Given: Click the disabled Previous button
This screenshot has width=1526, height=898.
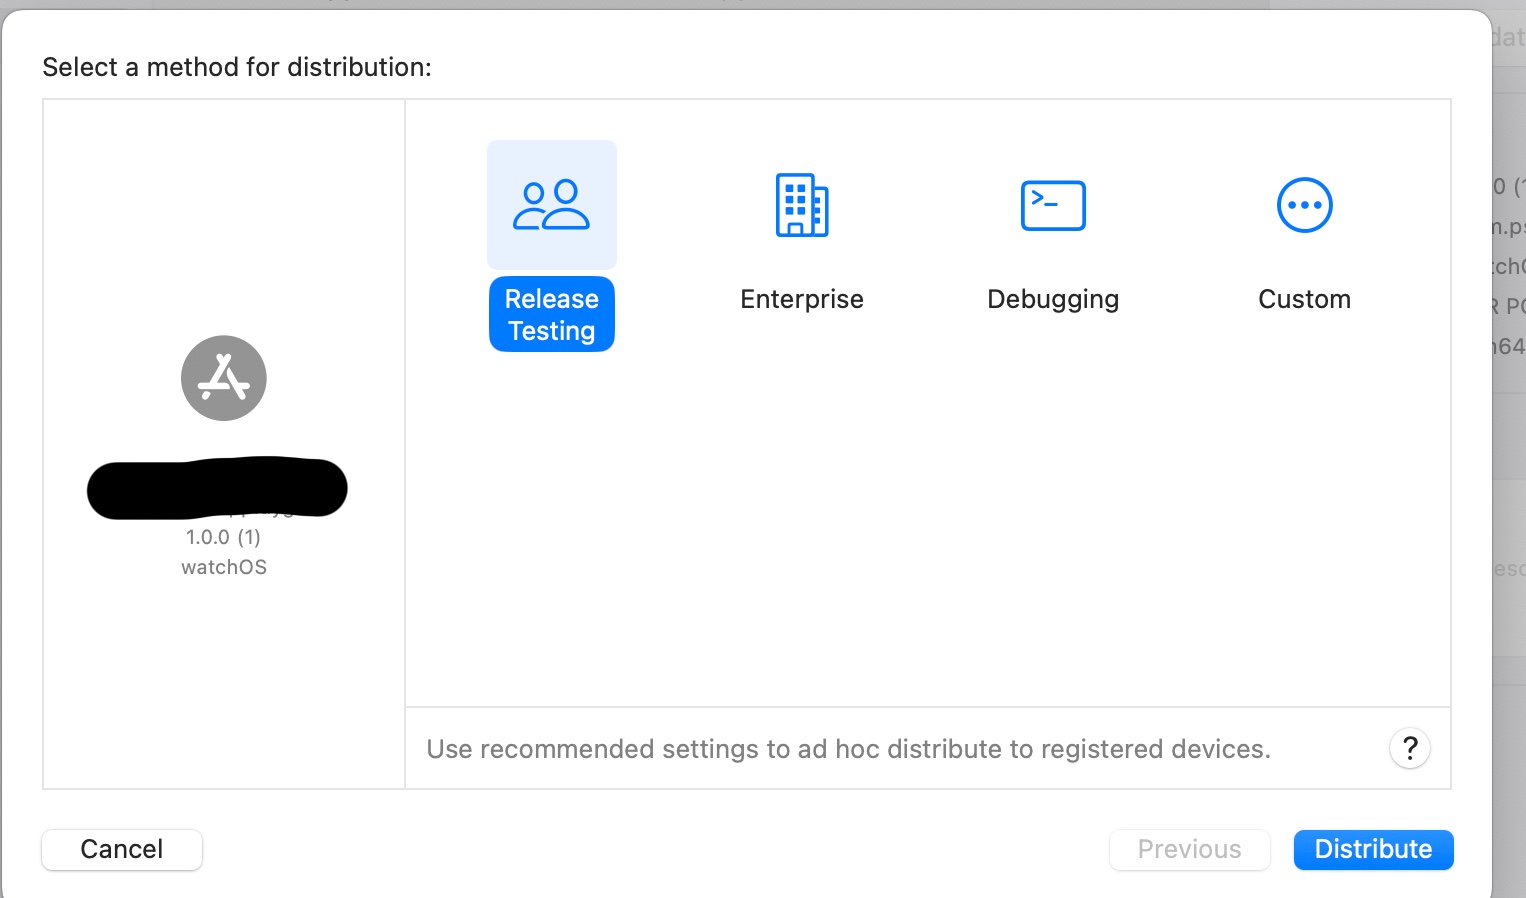Looking at the screenshot, I should pos(1189,849).
